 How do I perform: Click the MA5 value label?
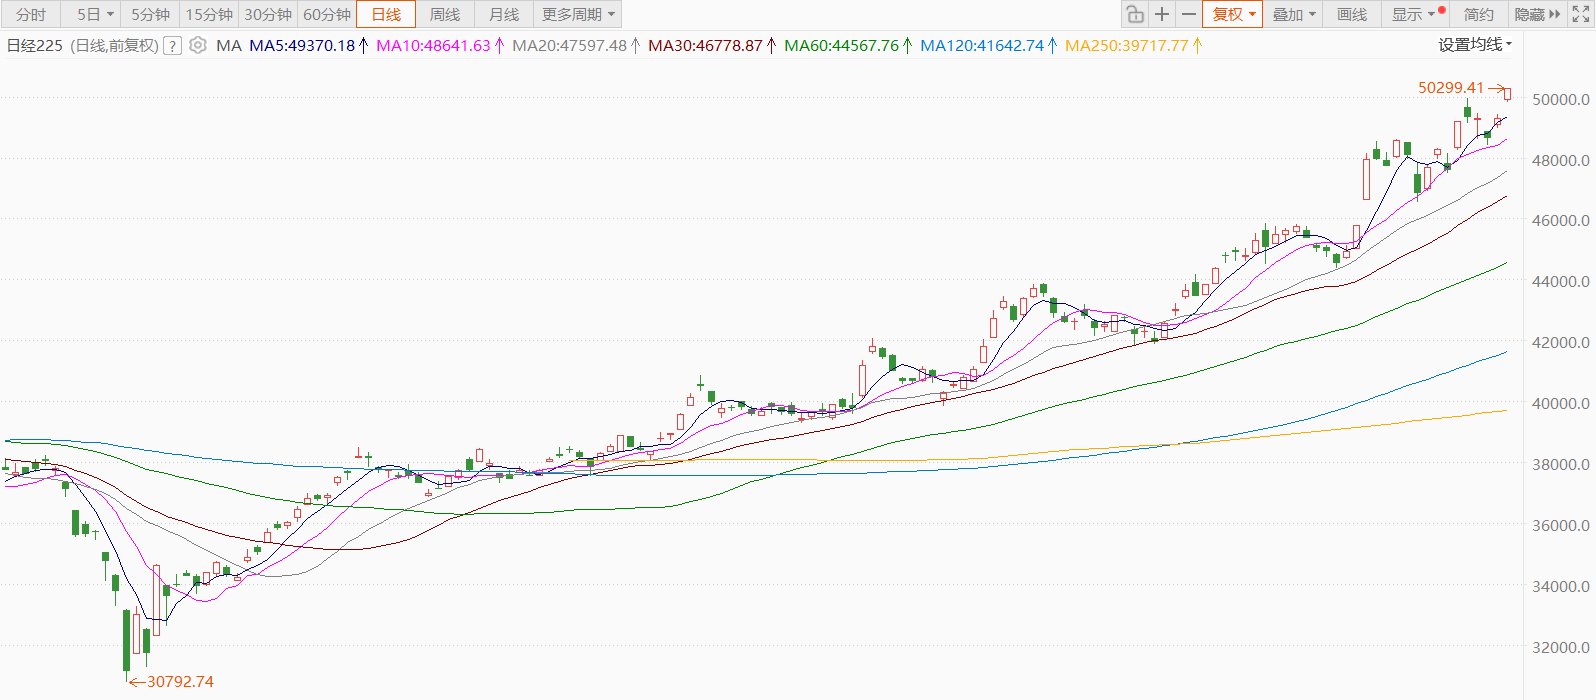(x=302, y=46)
